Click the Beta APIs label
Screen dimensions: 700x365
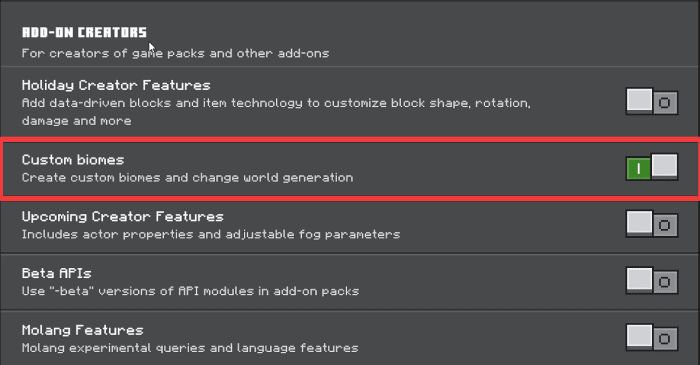coord(57,273)
